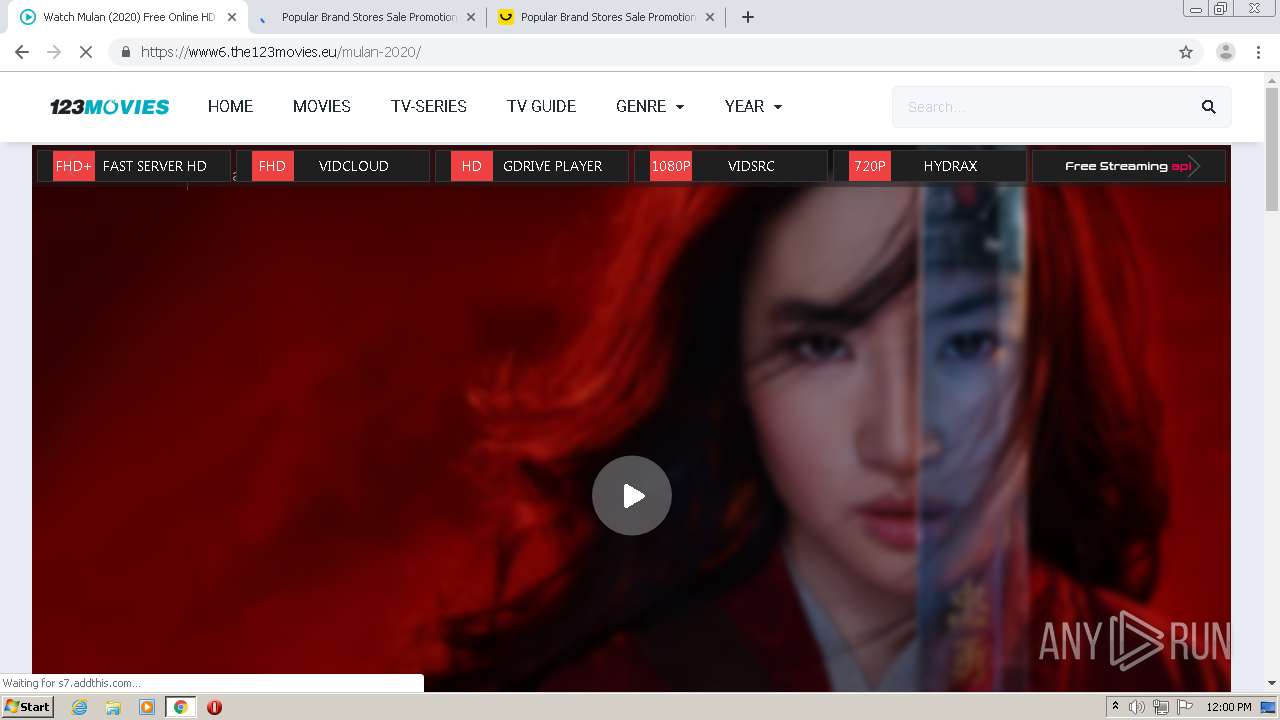Open the MOVIES section
This screenshot has width=1280, height=720.
(x=322, y=106)
